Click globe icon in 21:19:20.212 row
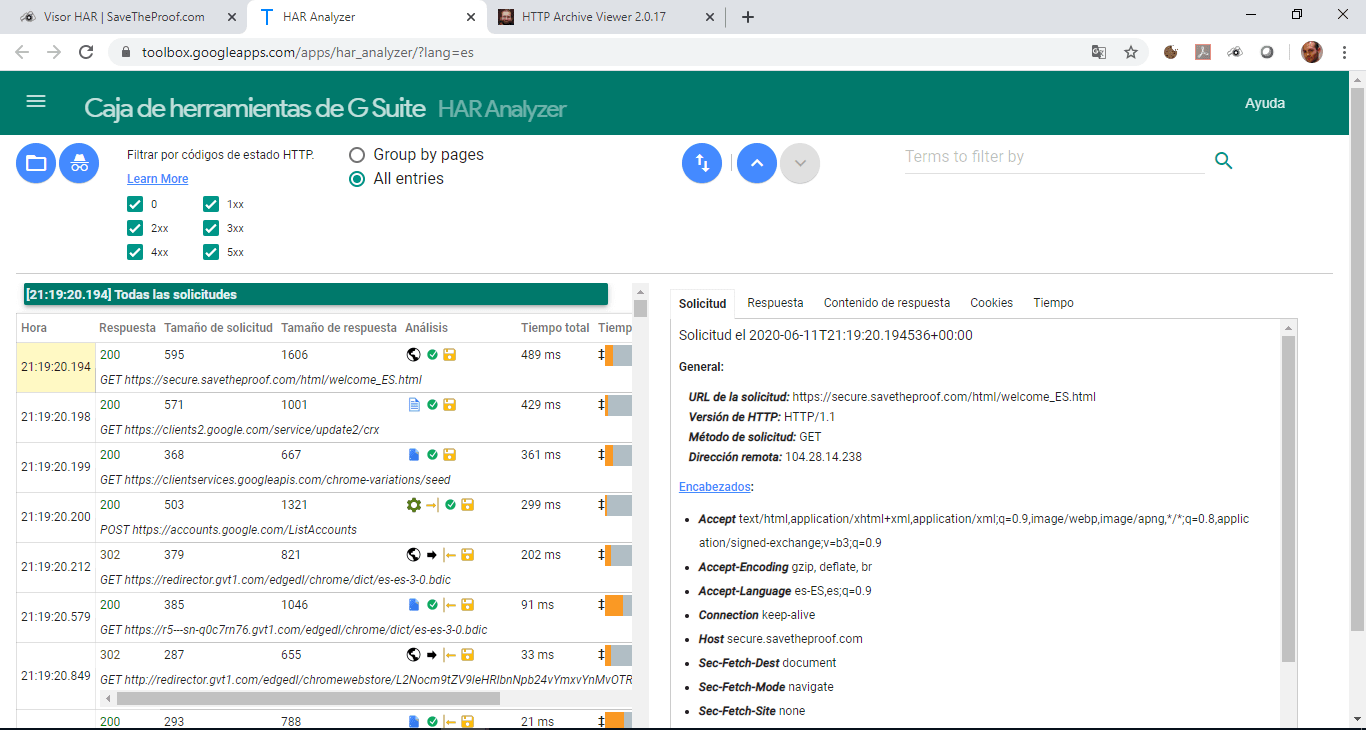The height and width of the screenshot is (730, 1366). pos(413,554)
